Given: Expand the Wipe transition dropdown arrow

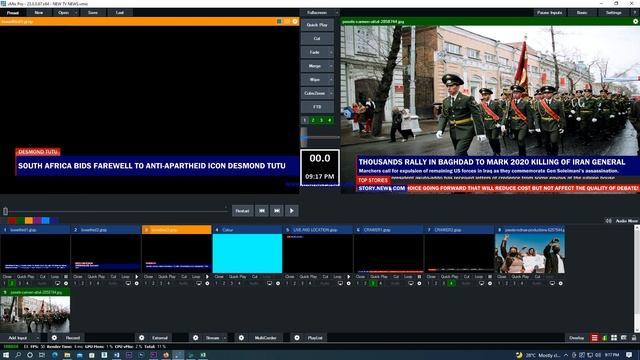Looking at the screenshot, I should tap(331, 80).
